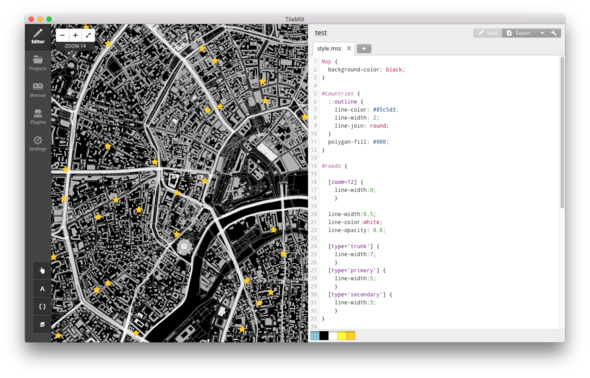The height and width of the screenshot is (378, 590).
Task: Click 'line-color:white;' code line
Action: (355, 222)
